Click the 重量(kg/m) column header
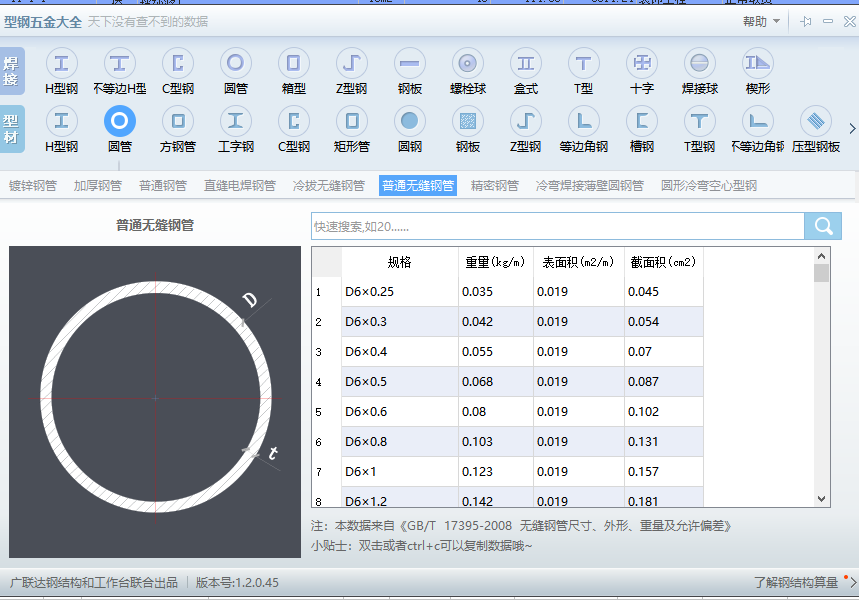859x608 pixels. pyautogui.click(x=495, y=262)
